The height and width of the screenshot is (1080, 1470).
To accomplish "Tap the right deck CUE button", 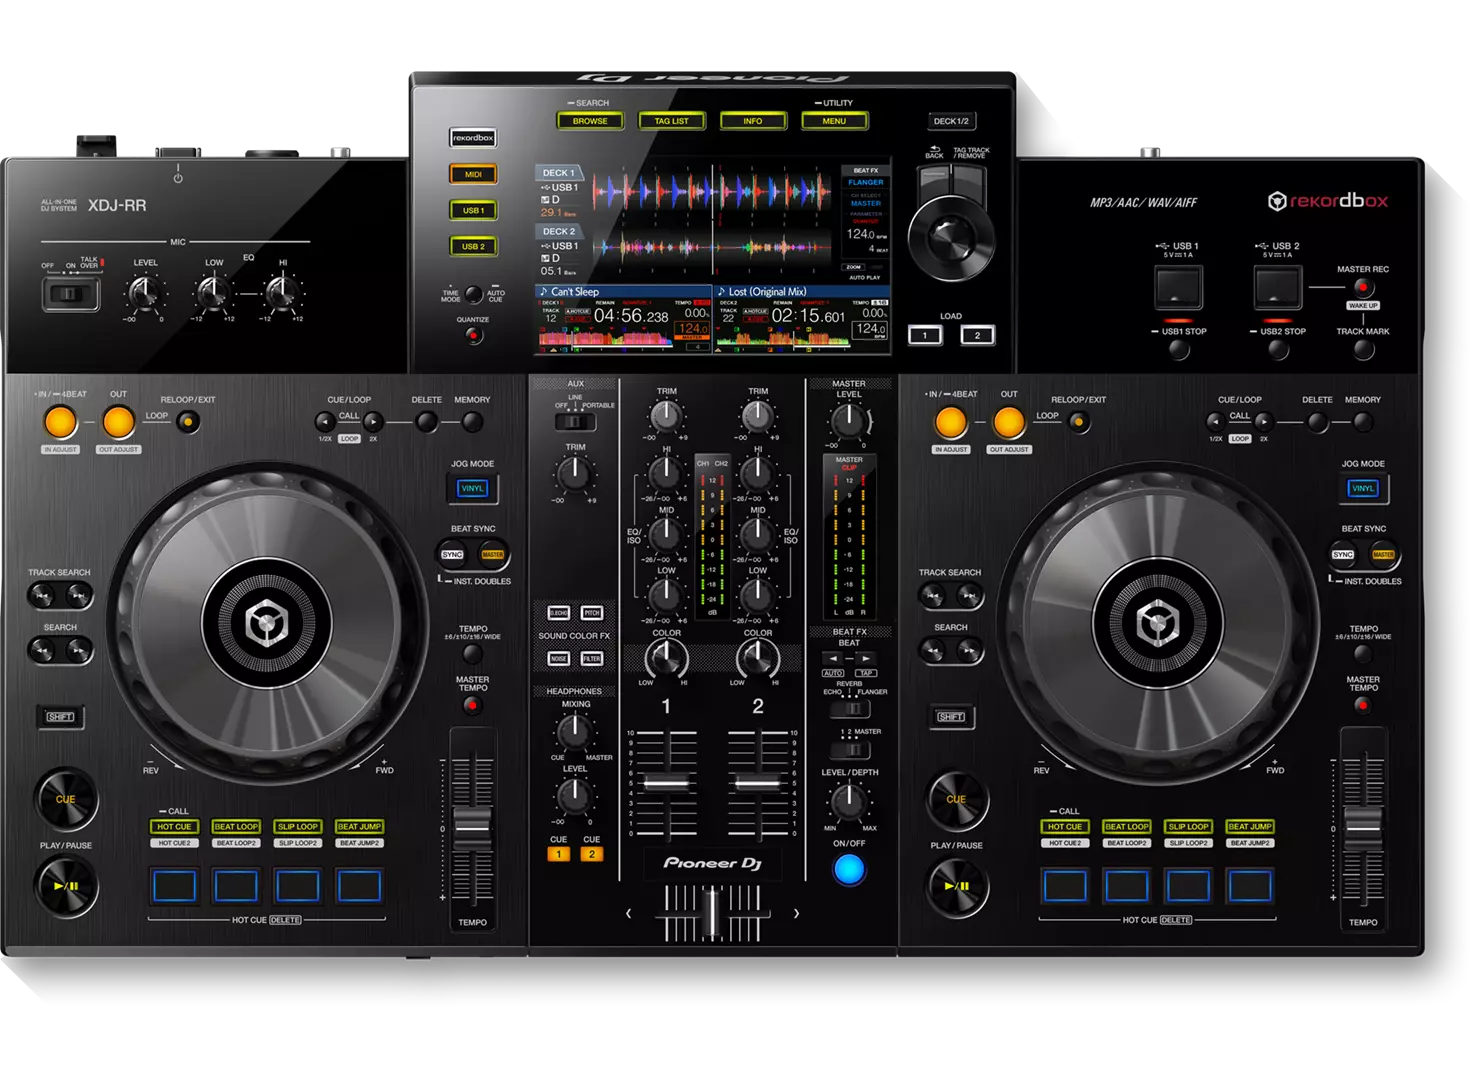I will click(x=957, y=799).
